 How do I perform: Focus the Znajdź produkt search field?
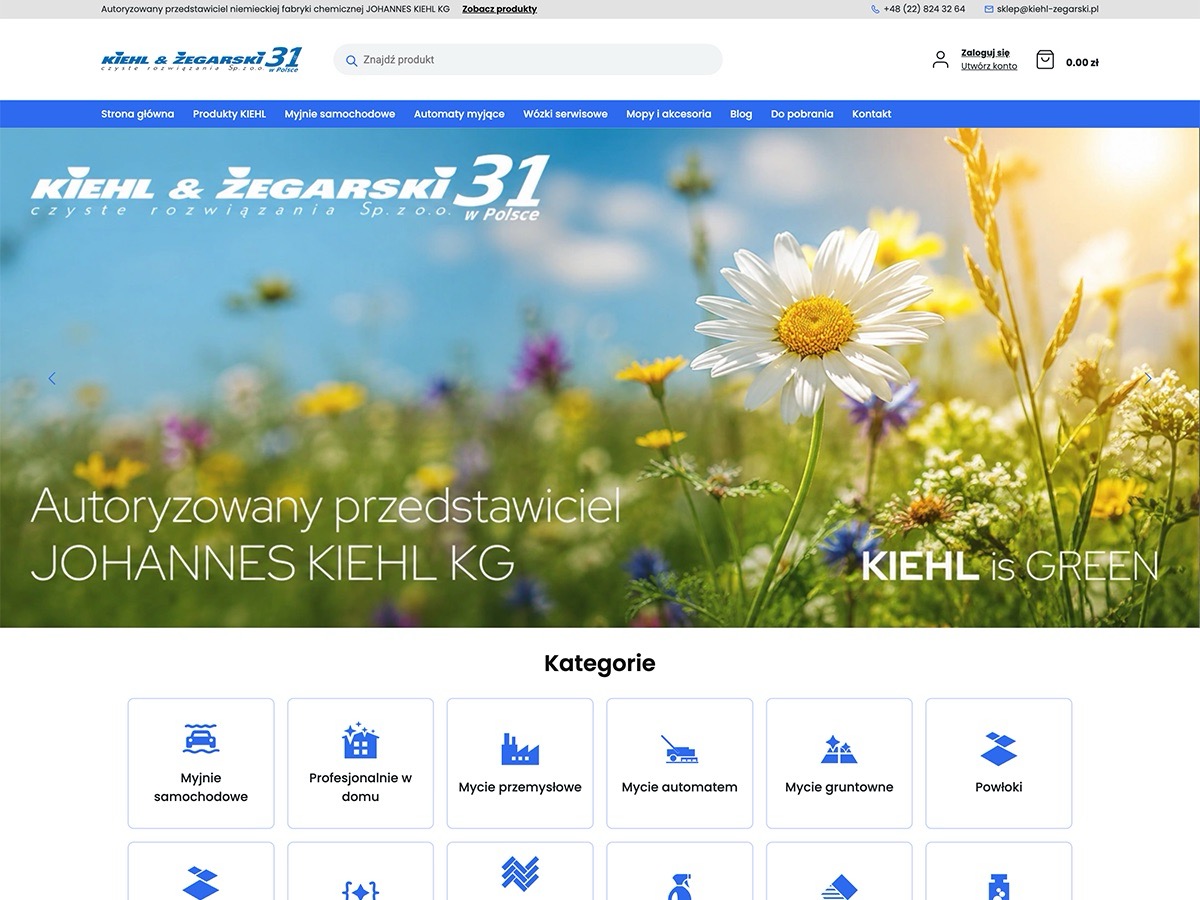(528, 60)
